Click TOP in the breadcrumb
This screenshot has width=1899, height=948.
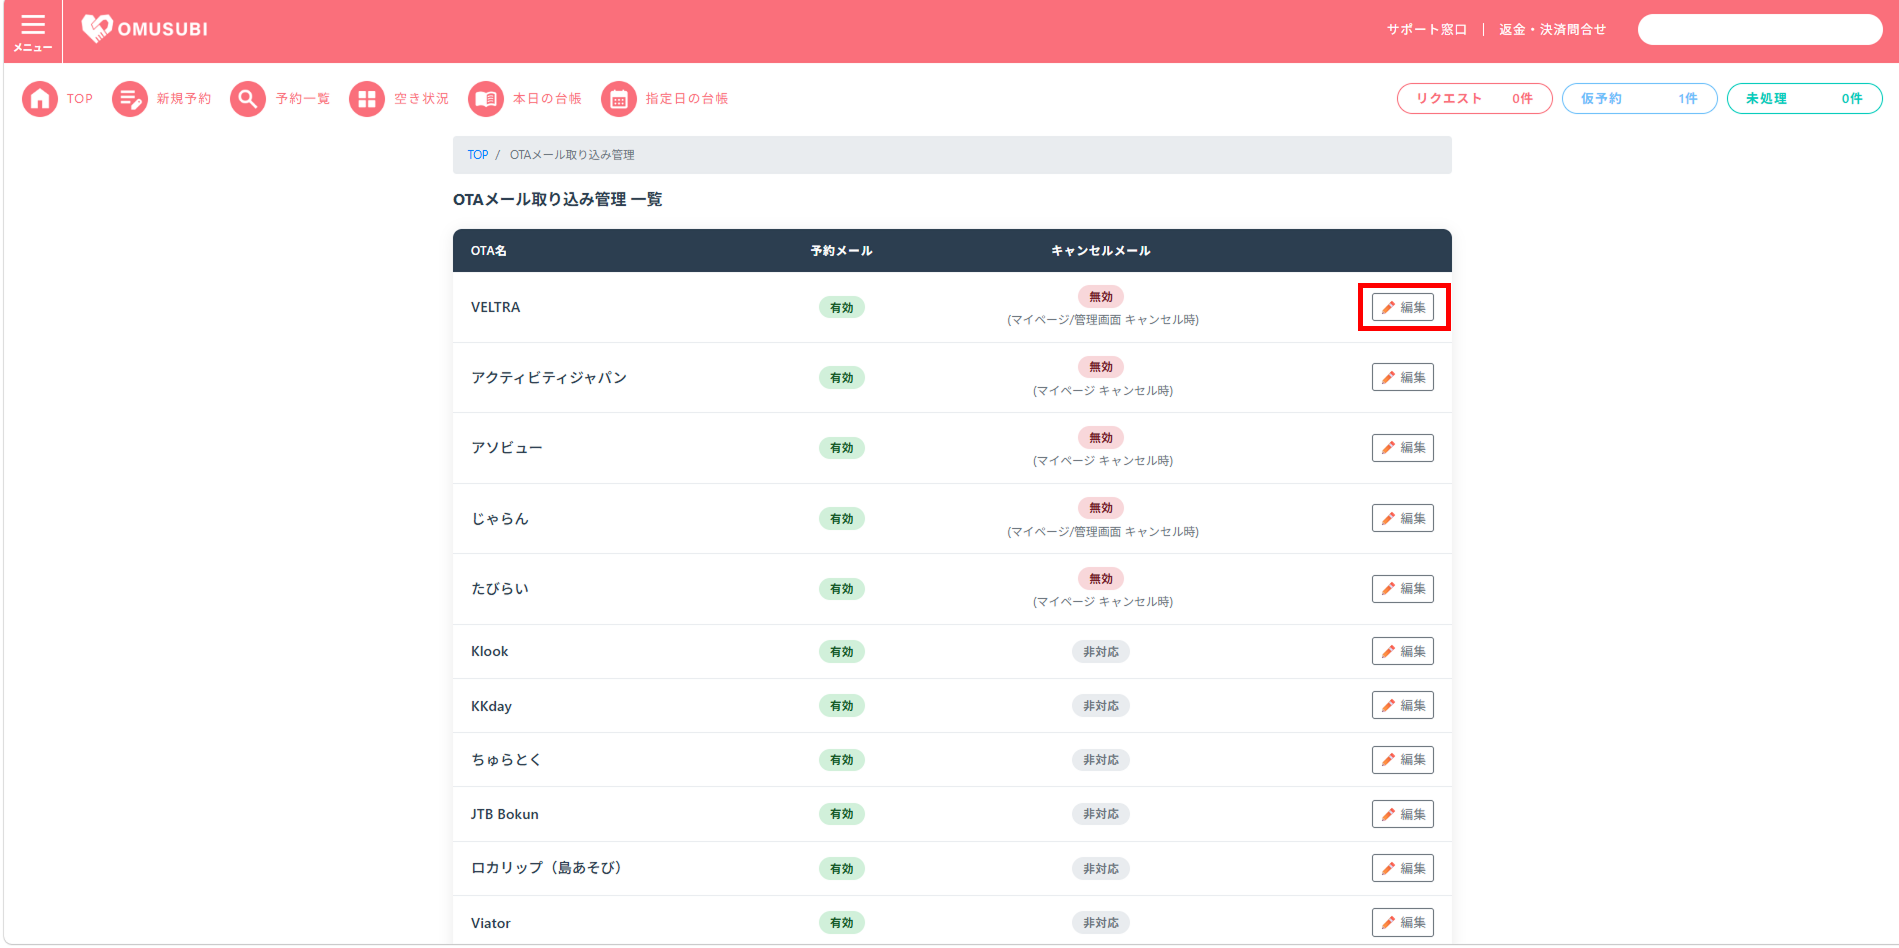(x=478, y=155)
